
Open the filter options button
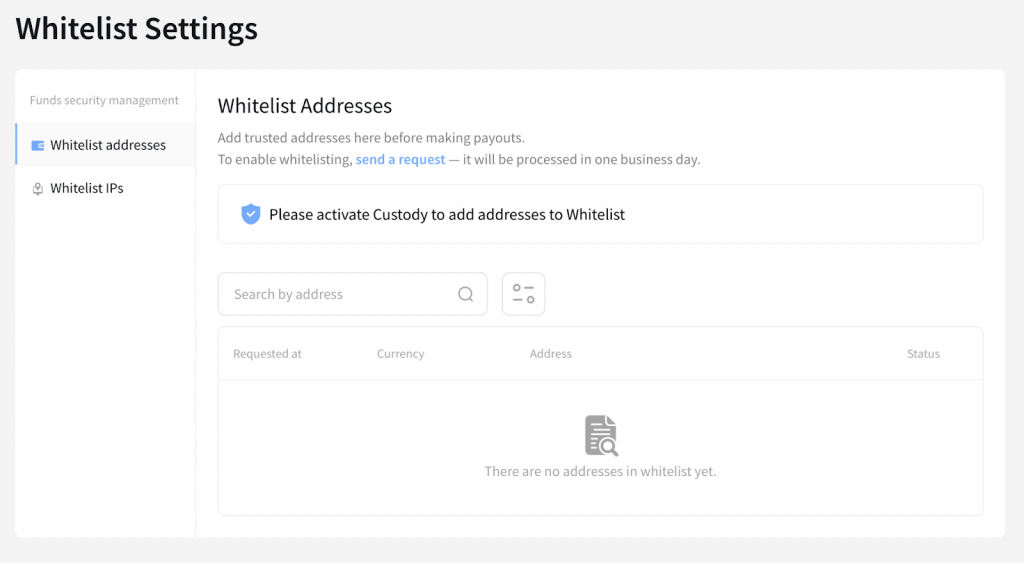(x=523, y=294)
